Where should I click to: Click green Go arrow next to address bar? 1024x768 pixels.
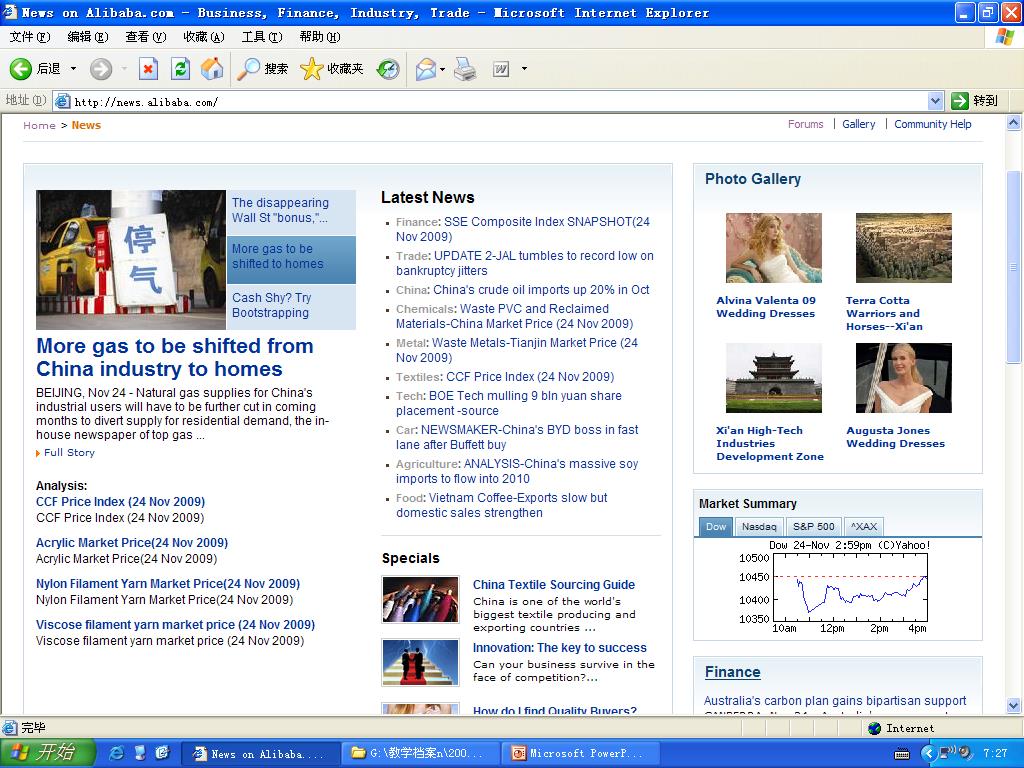[959, 101]
